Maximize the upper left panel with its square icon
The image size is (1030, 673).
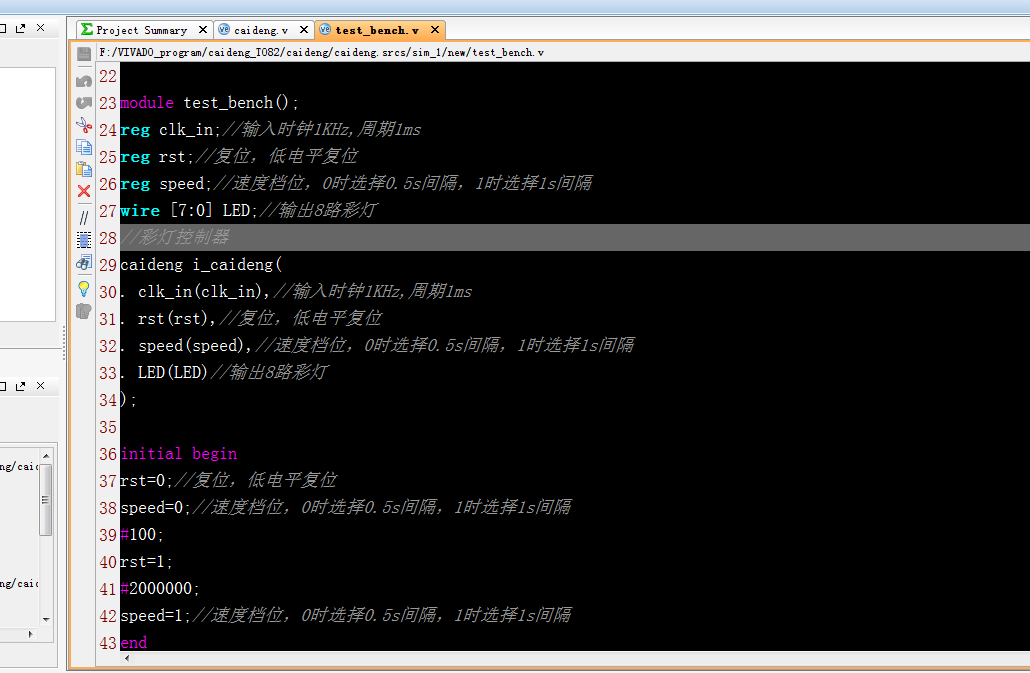pyautogui.click(x=2, y=28)
